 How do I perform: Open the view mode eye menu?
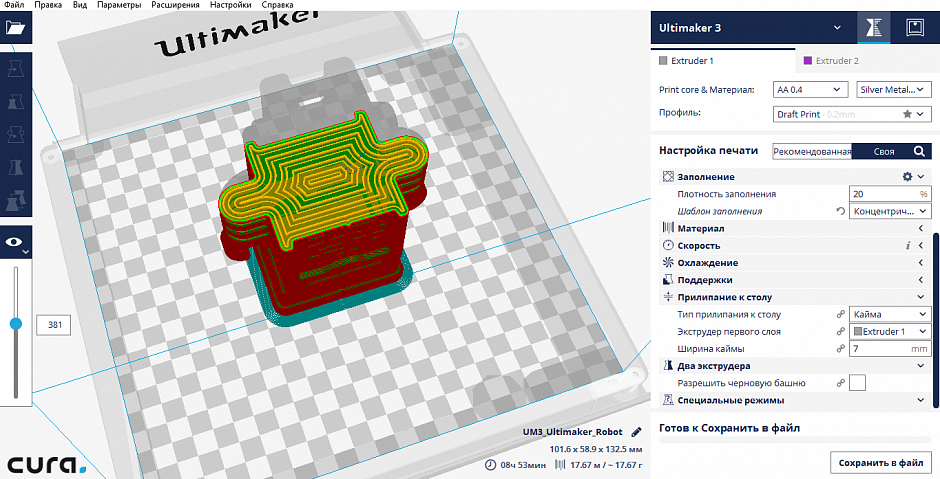tap(16, 243)
